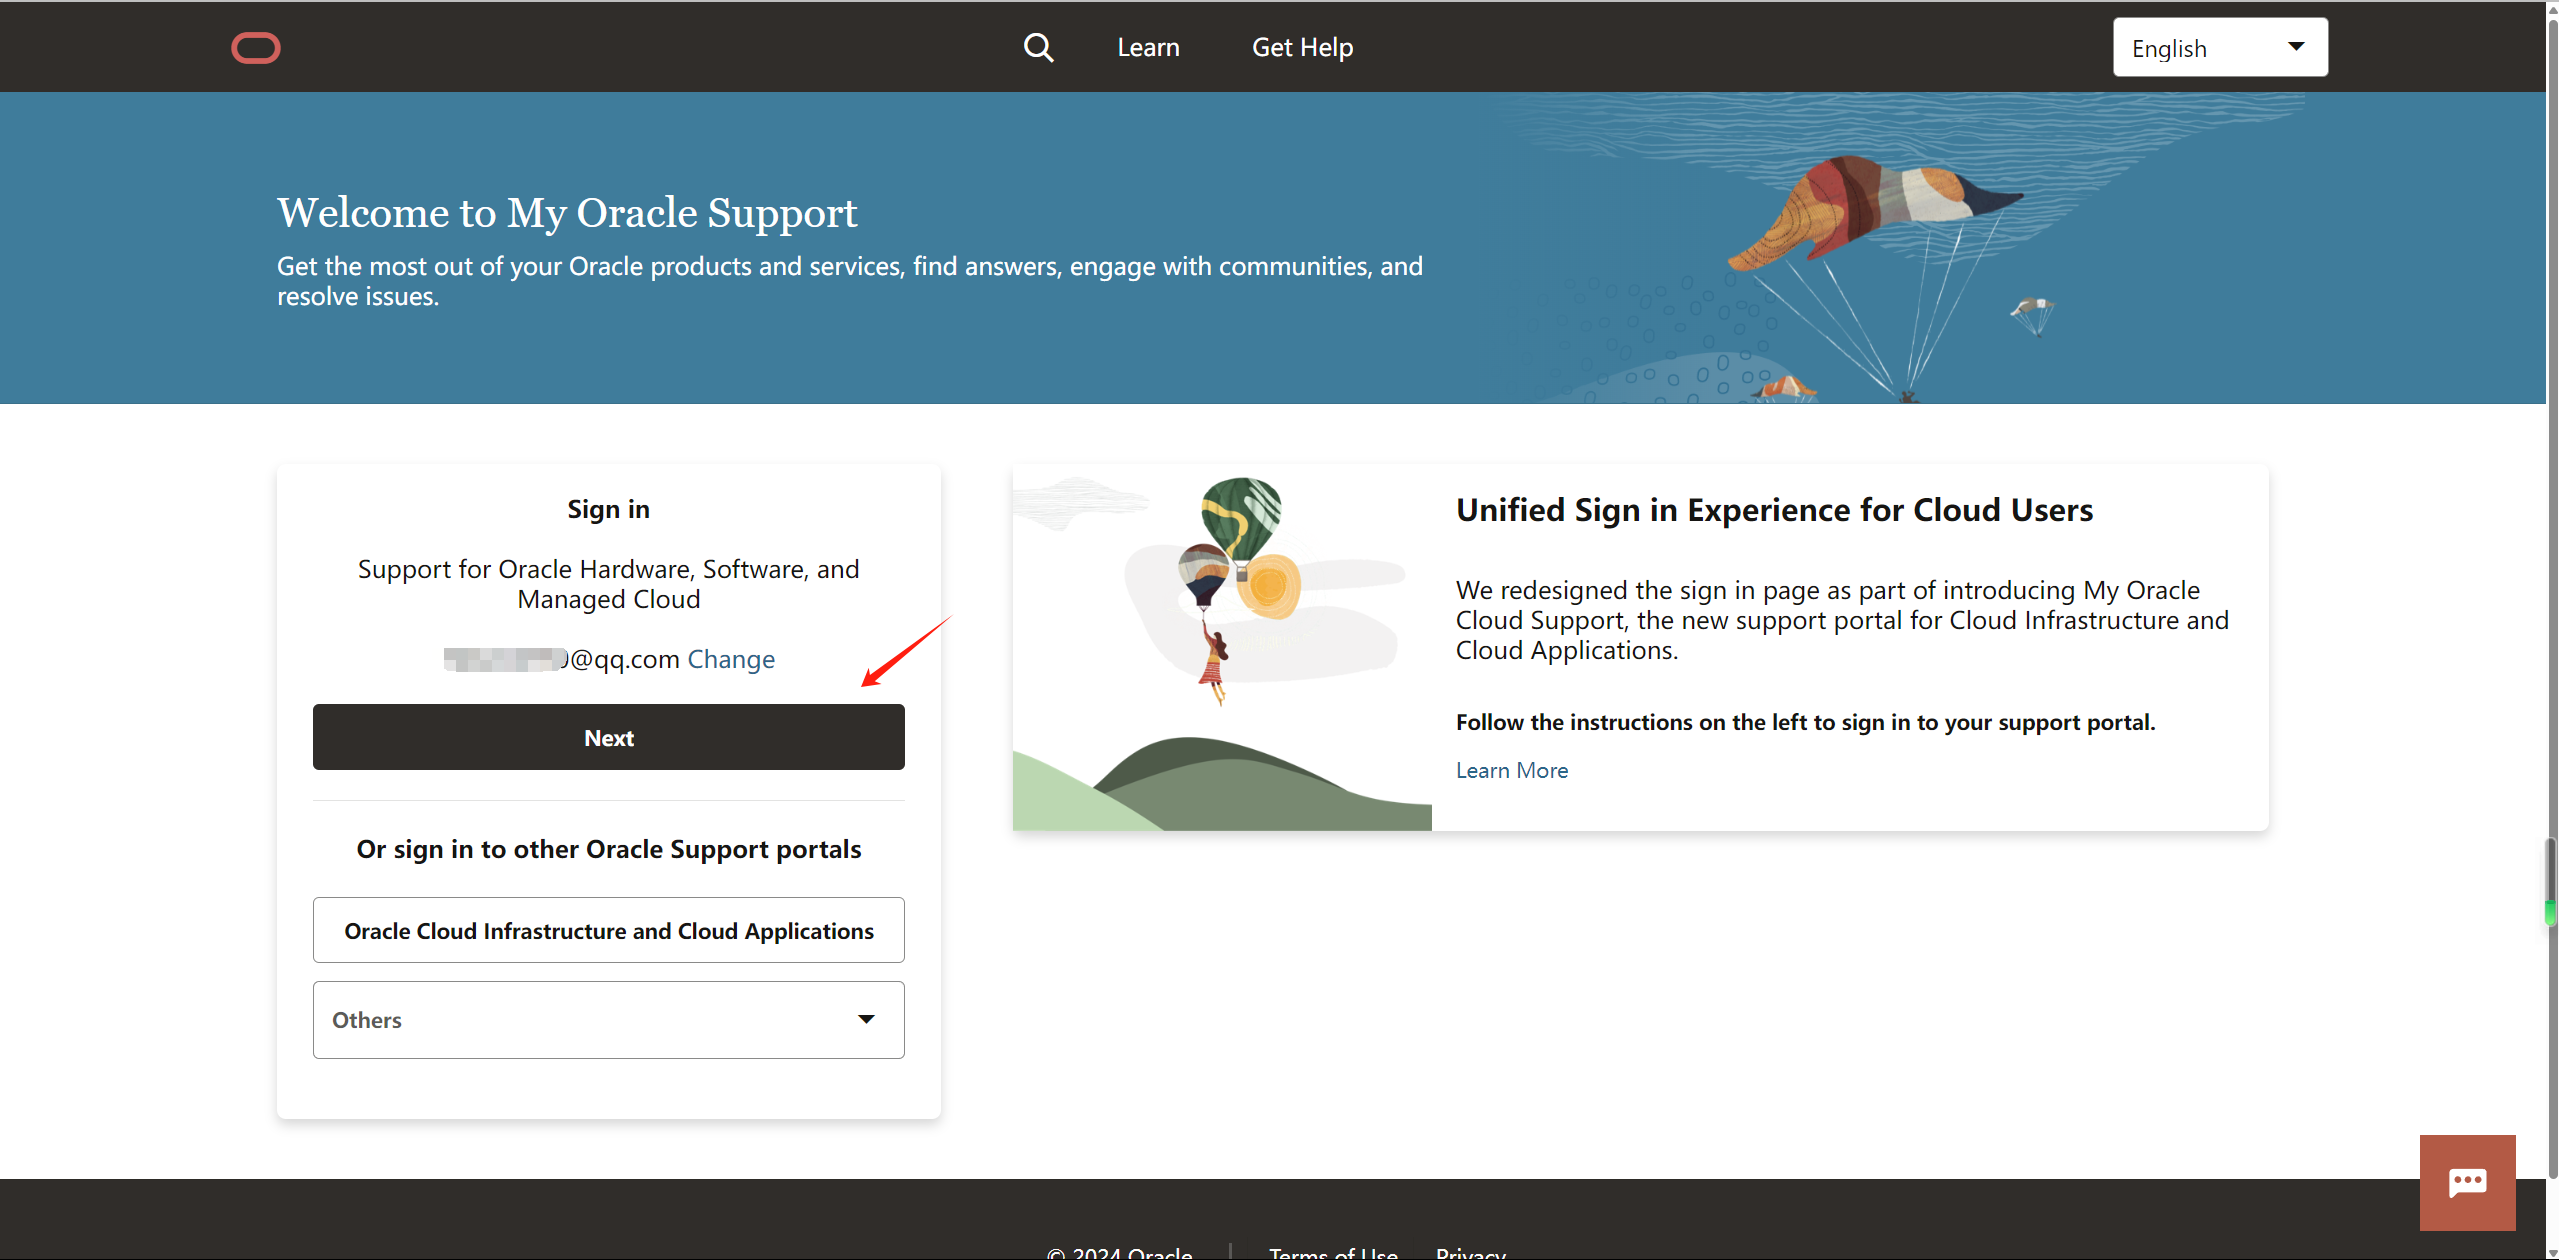This screenshot has height=1260, width=2559.
Task: Click the Unified Sign in Experience heading
Action: tap(1773, 510)
